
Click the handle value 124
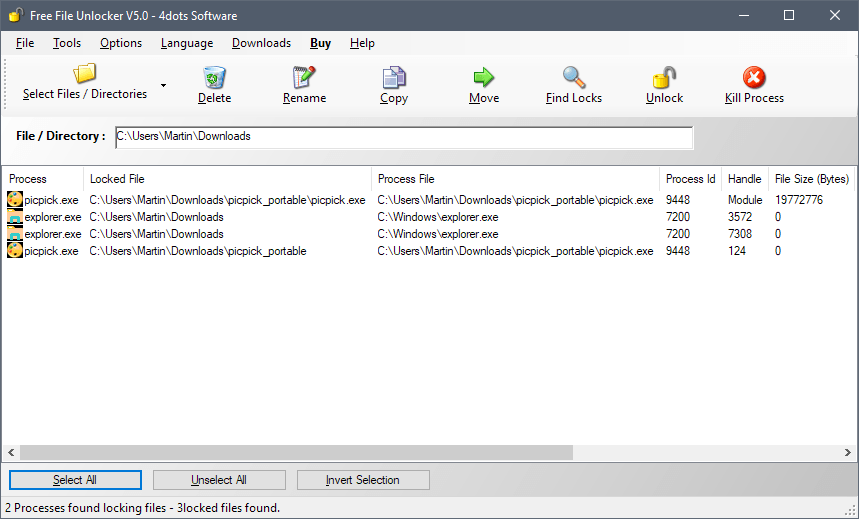click(737, 251)
